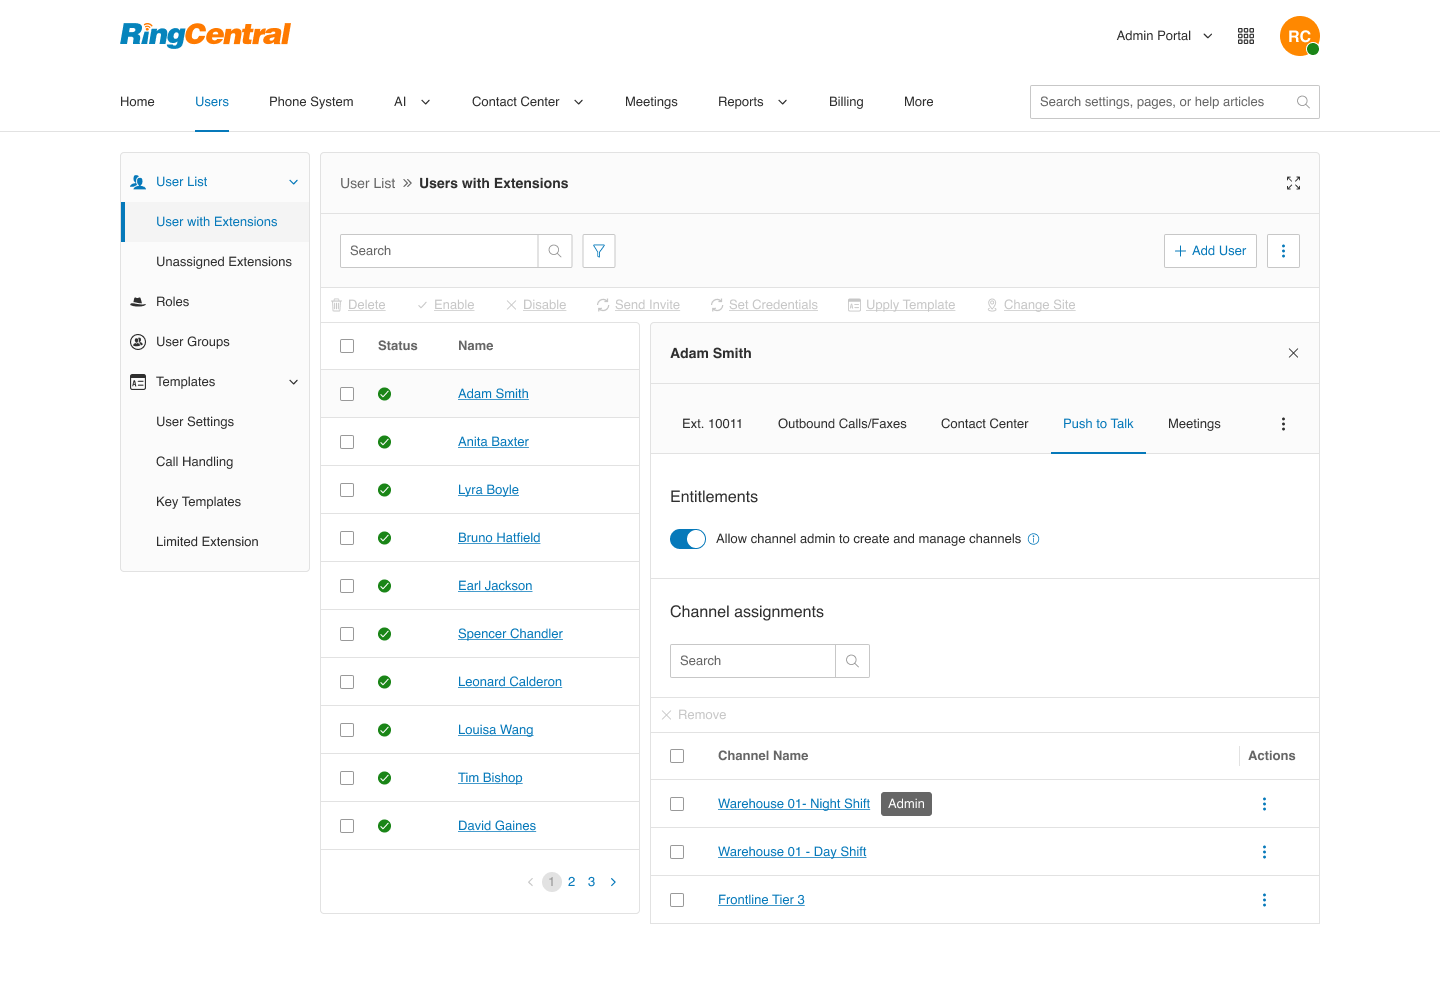Click the RC avatar in the top corner
The height and width of the screenshot is (1004, 1440).
click(x=1299, y=35)
